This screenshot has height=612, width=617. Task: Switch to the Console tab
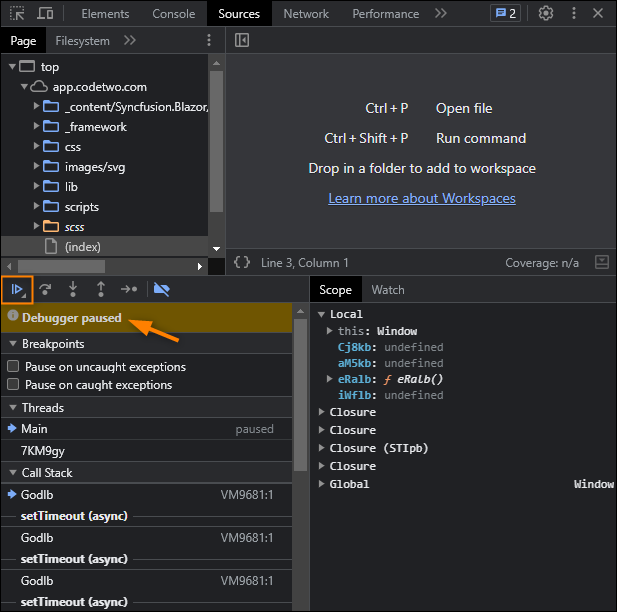(174, 14)
